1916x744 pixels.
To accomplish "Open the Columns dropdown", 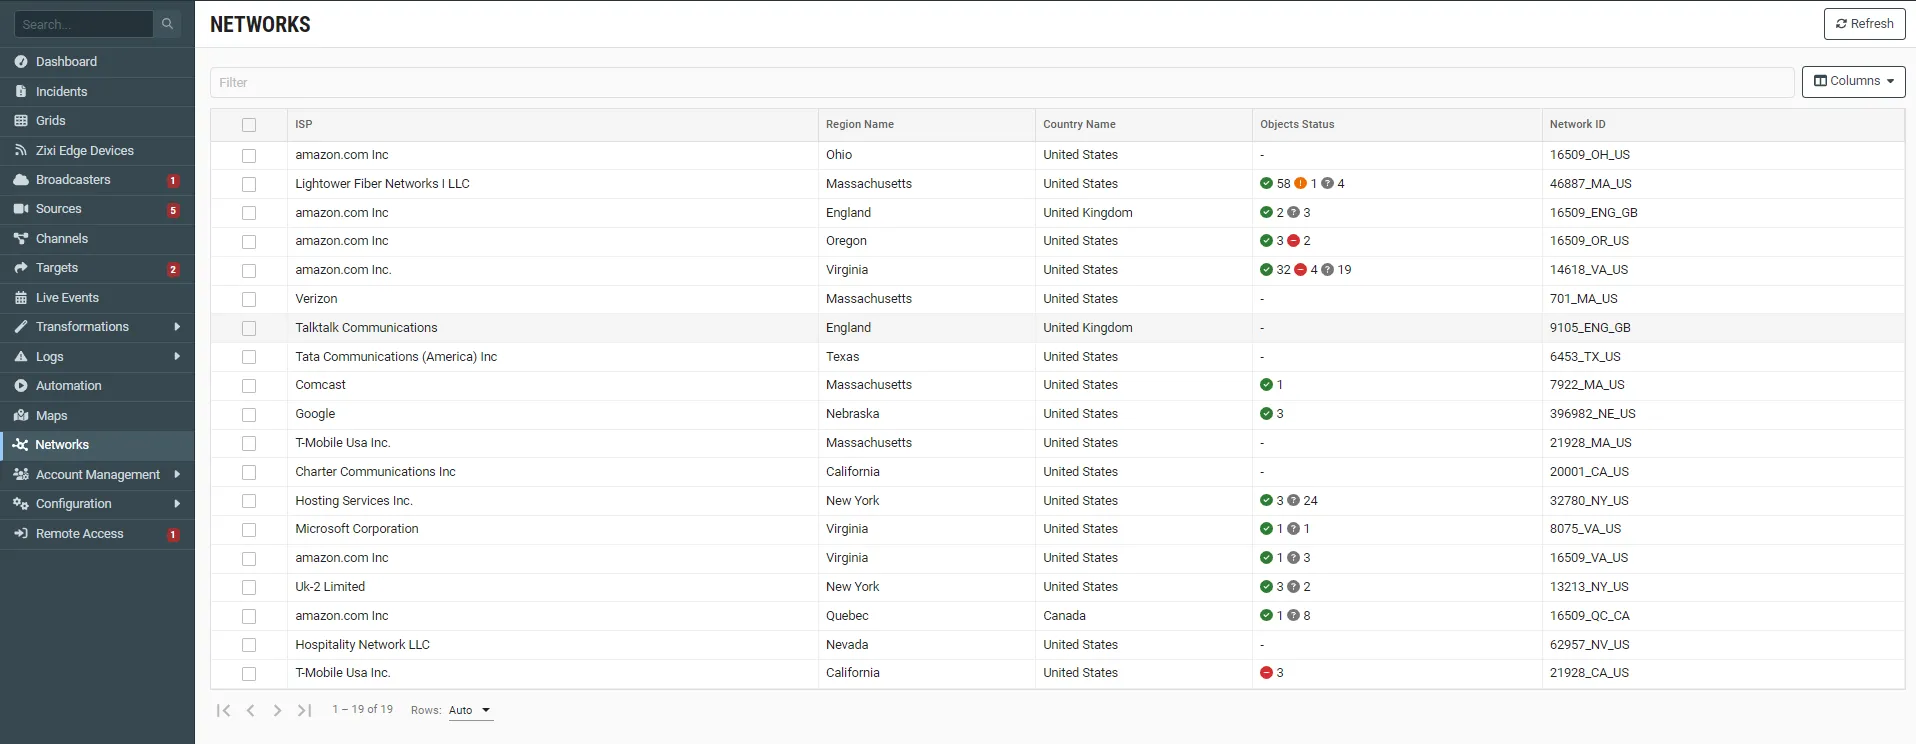I will click(1853, 81).
